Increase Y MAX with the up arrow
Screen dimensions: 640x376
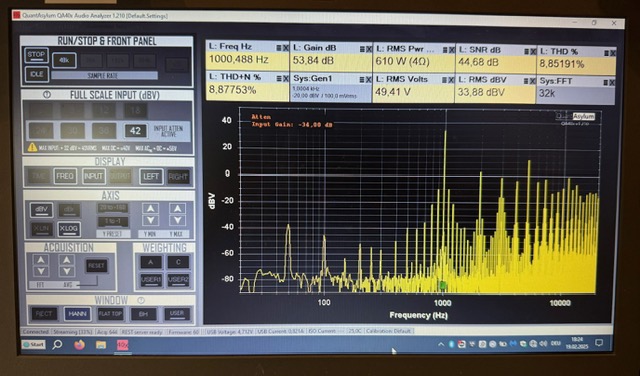[178, 209]
